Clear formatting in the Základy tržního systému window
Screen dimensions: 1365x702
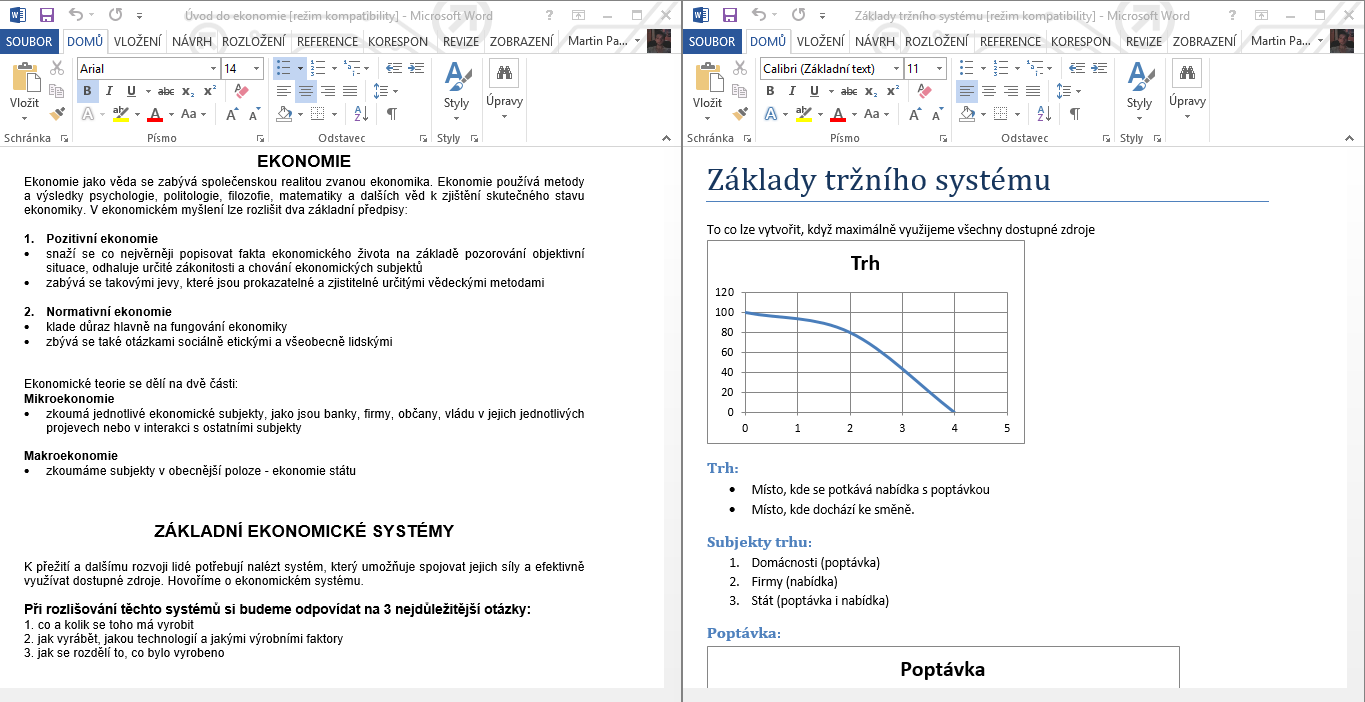(923, 91)
